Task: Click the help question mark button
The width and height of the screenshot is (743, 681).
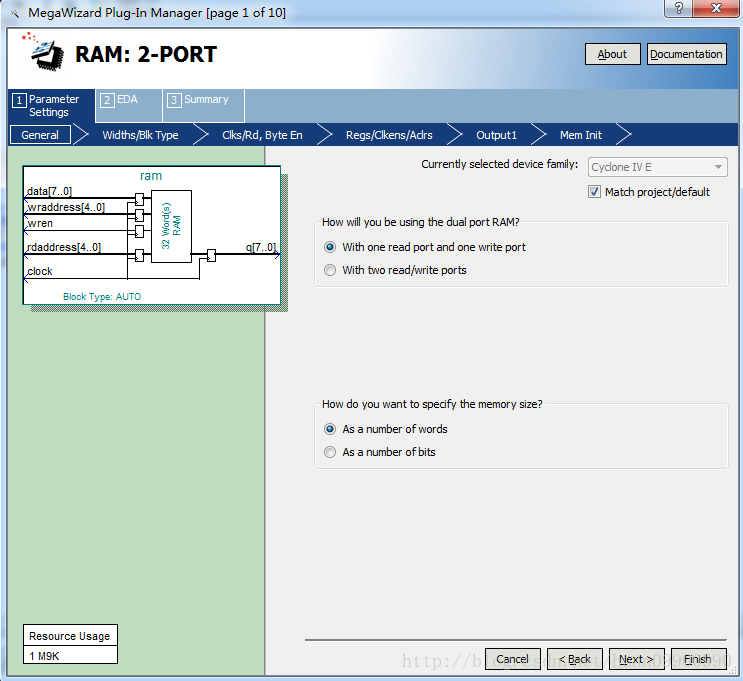Action: coord(679,8)
